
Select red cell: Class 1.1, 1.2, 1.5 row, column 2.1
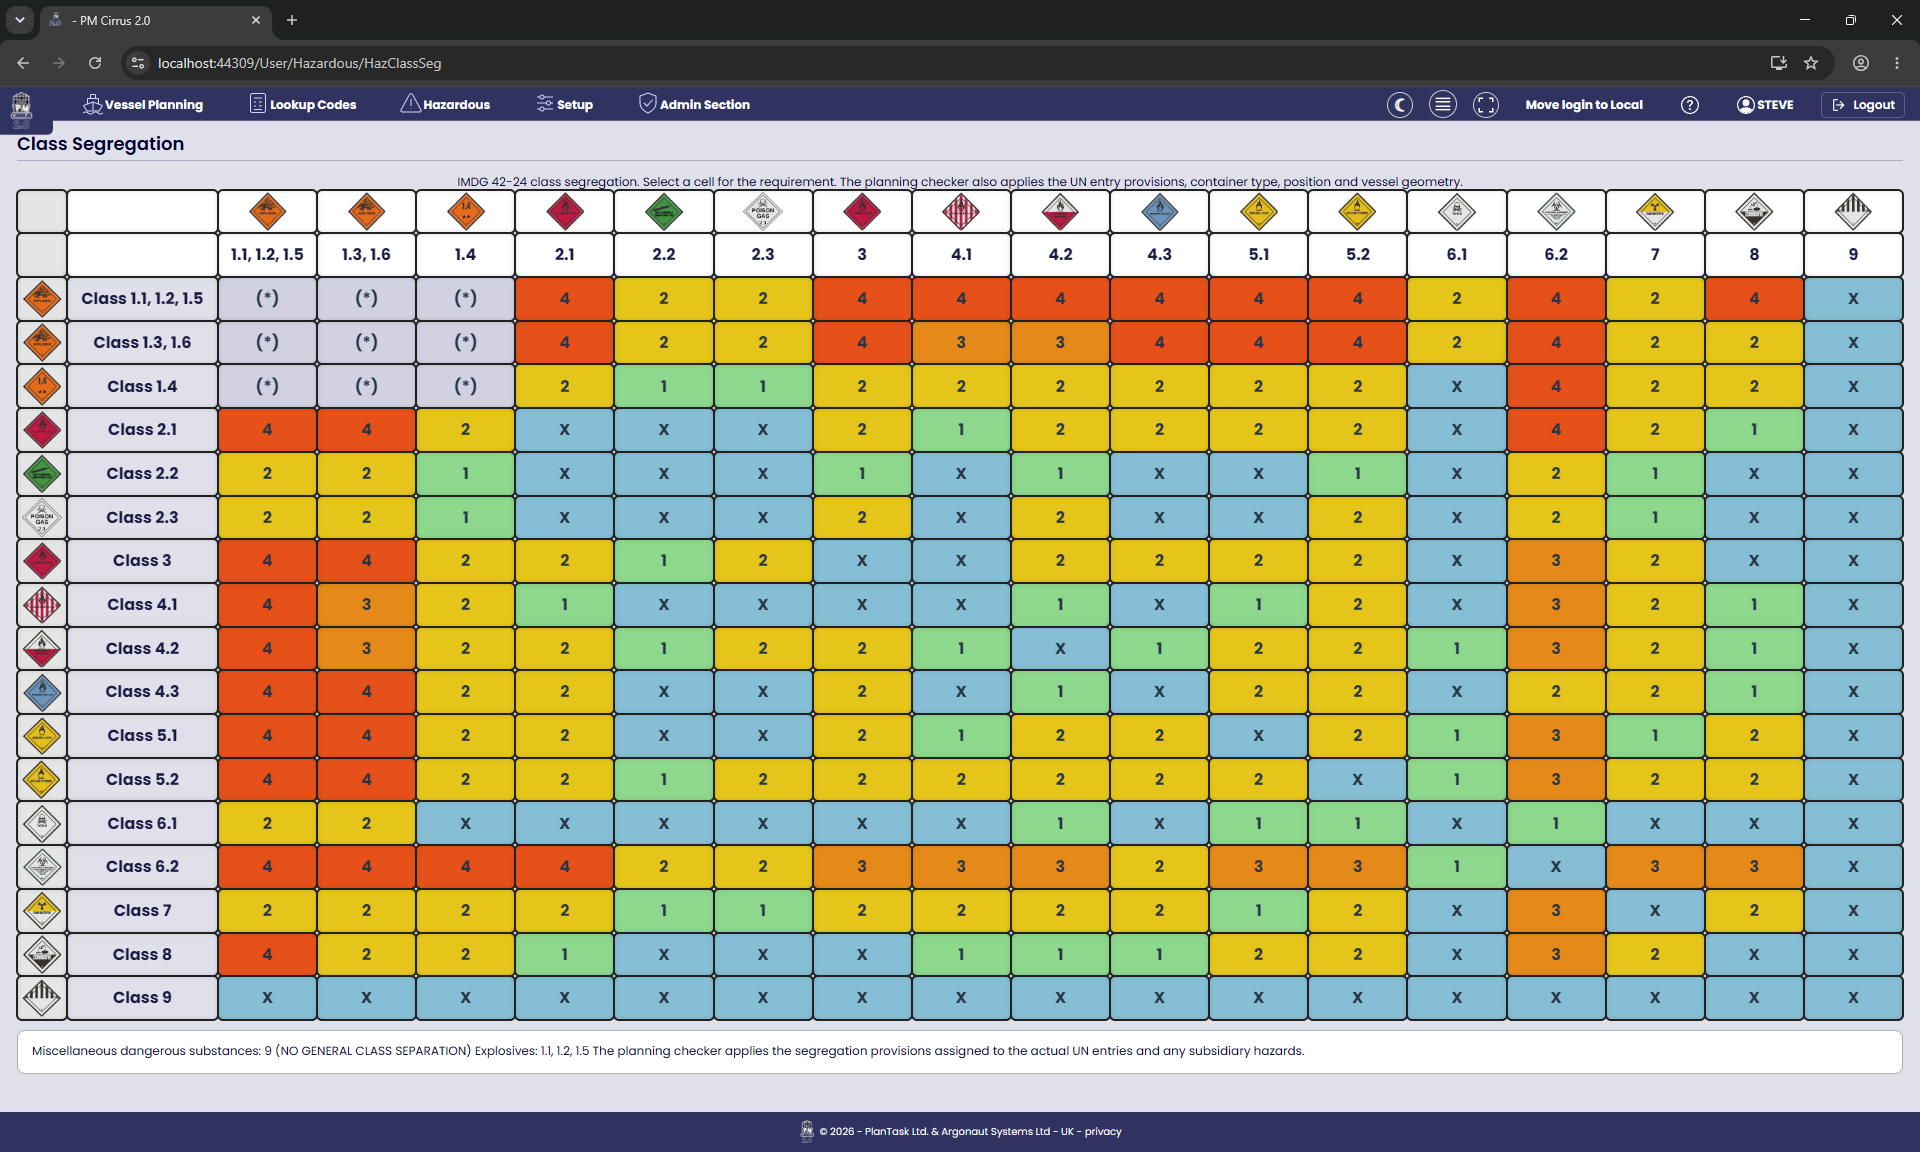click(x=565, y=298)
